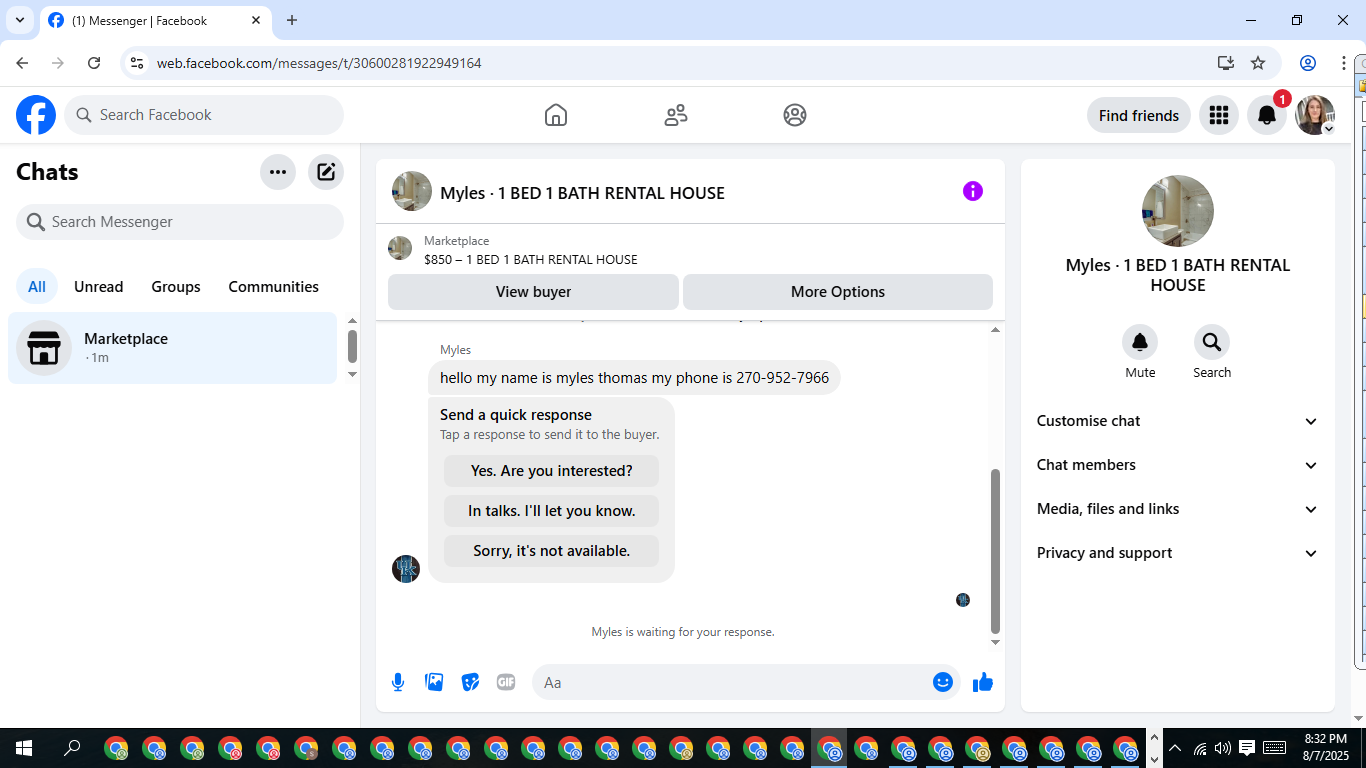Open the Facebook menu grid icon
This screenshot has height=768, width=1366.
pos(1218,115)
